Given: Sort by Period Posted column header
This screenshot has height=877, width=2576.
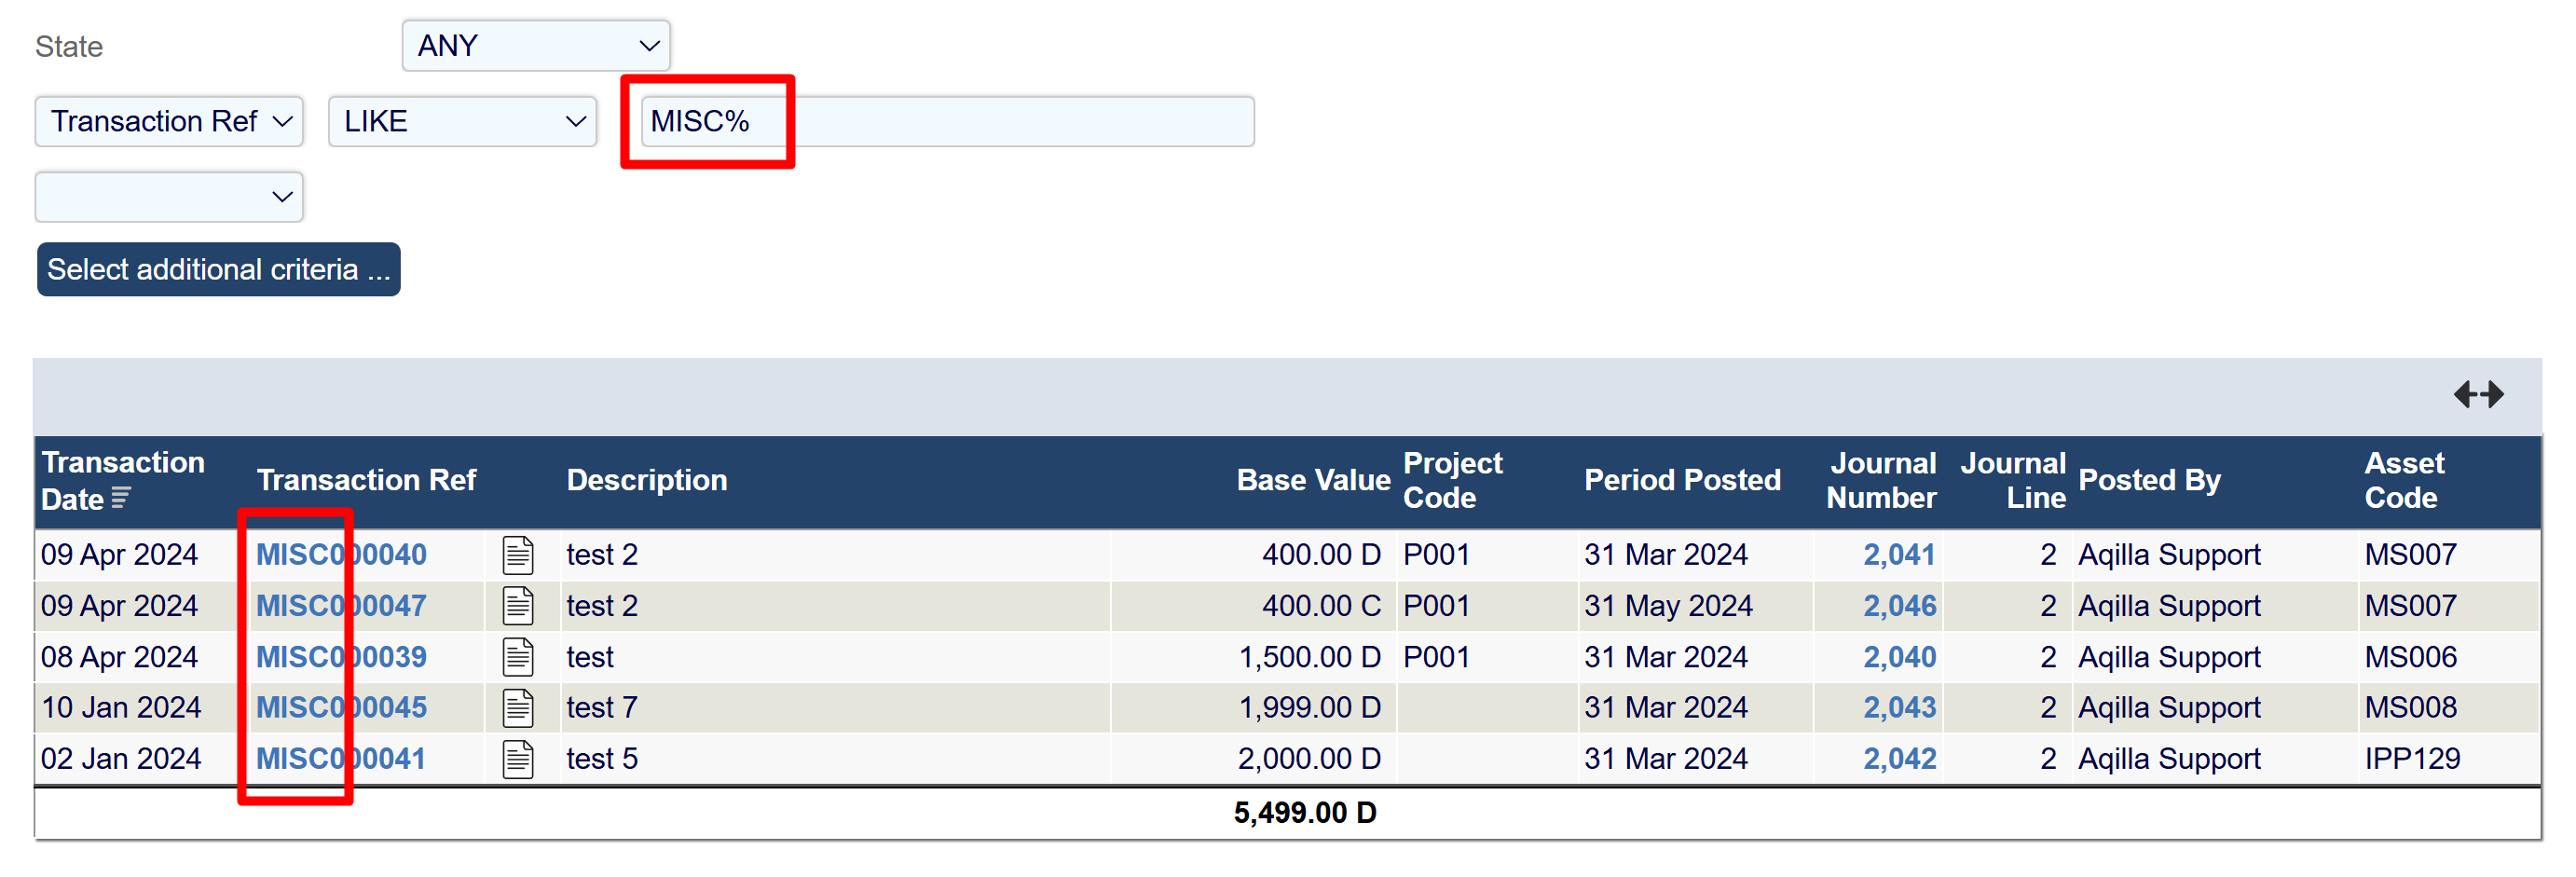Looking at the screenshot, I should pyautogui.click(x=1682, y=480).
